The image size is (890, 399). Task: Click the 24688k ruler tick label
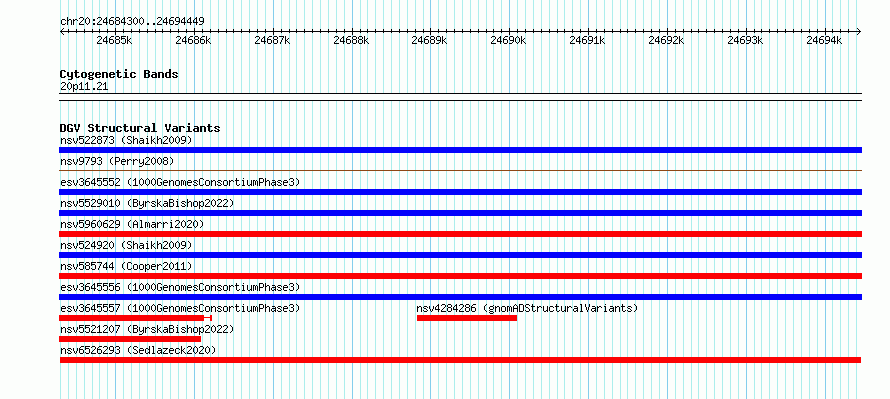[x=351, y=40]
